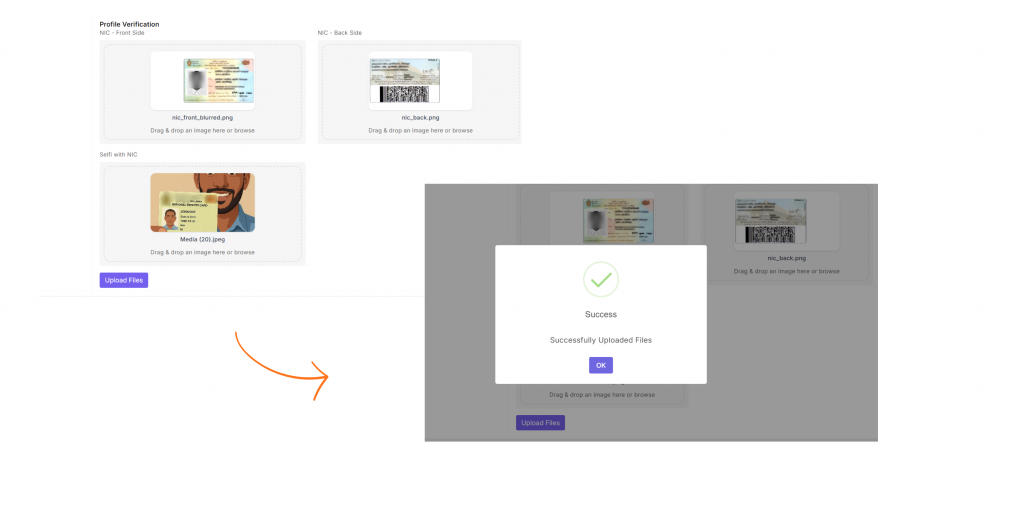Select NIC back barcode thumbnail in undimmed form
Screen dimensions: 1024x512
click(x=420, y=81)
